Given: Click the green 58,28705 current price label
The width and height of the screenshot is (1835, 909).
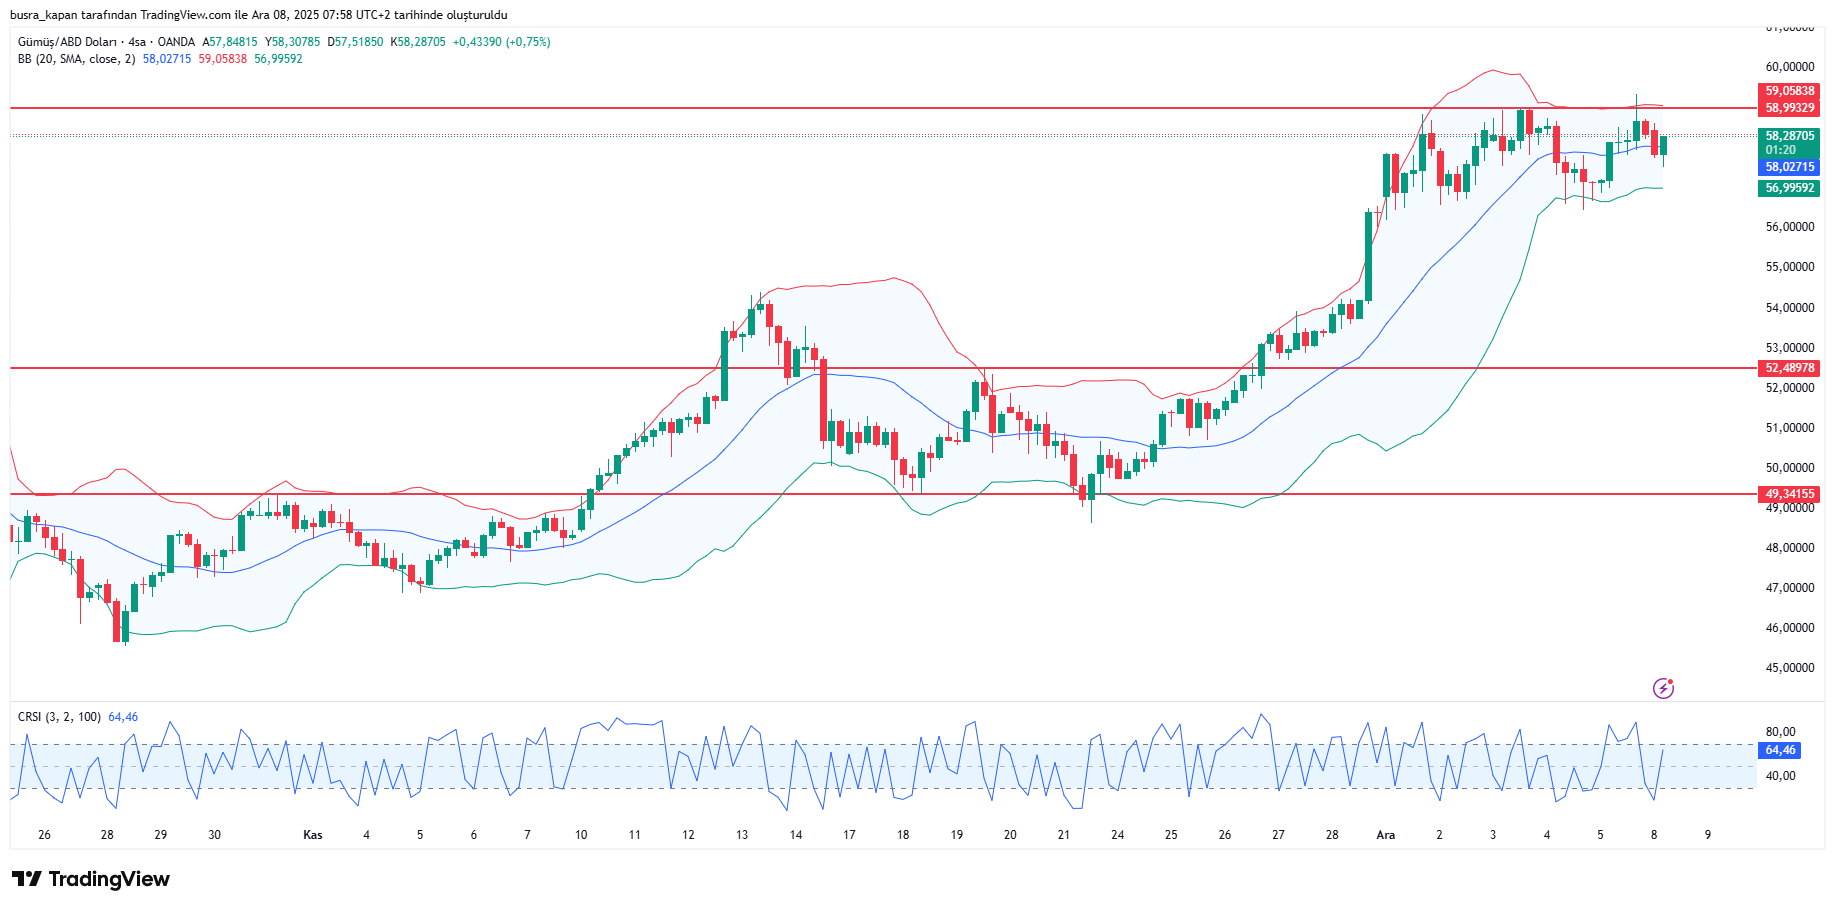Looking at the screenshot, I should tap(1789, 136).
